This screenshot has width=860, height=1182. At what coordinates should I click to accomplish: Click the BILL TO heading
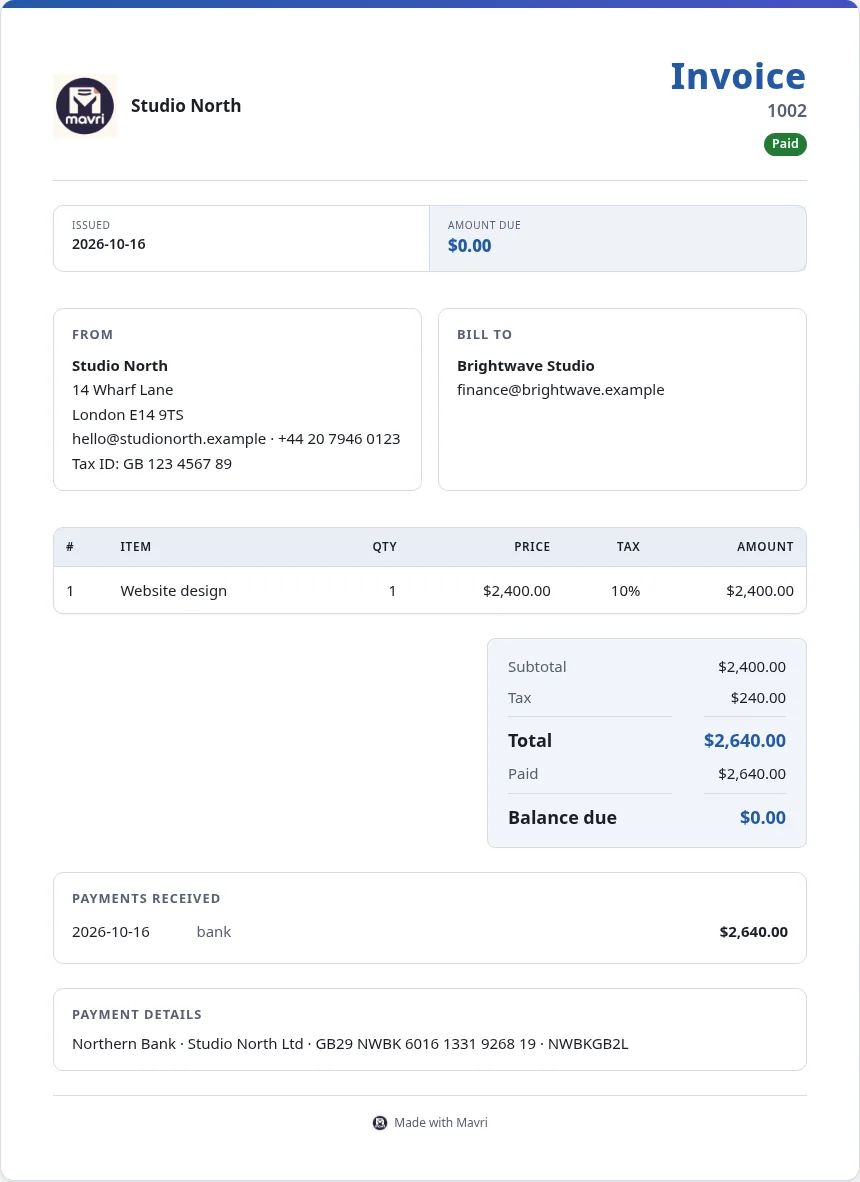click(x=485, y=334)
